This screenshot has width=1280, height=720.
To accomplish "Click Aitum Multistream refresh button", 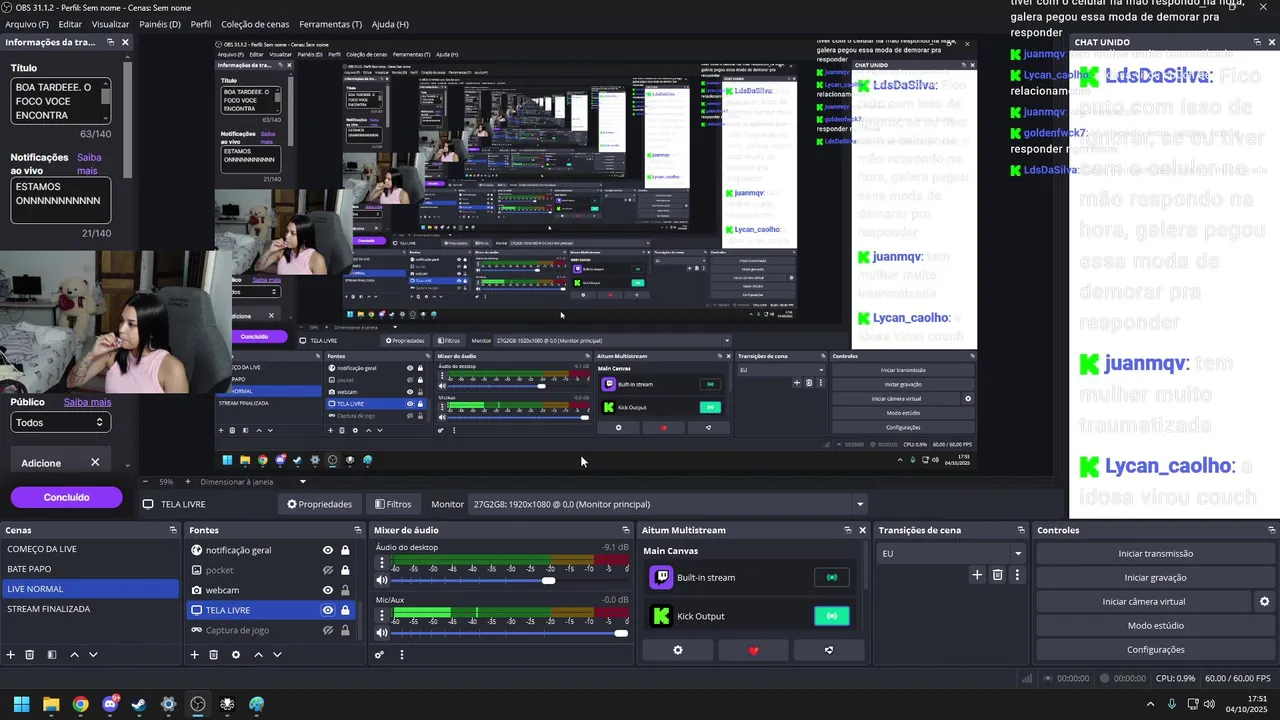I will click(828, 650).
